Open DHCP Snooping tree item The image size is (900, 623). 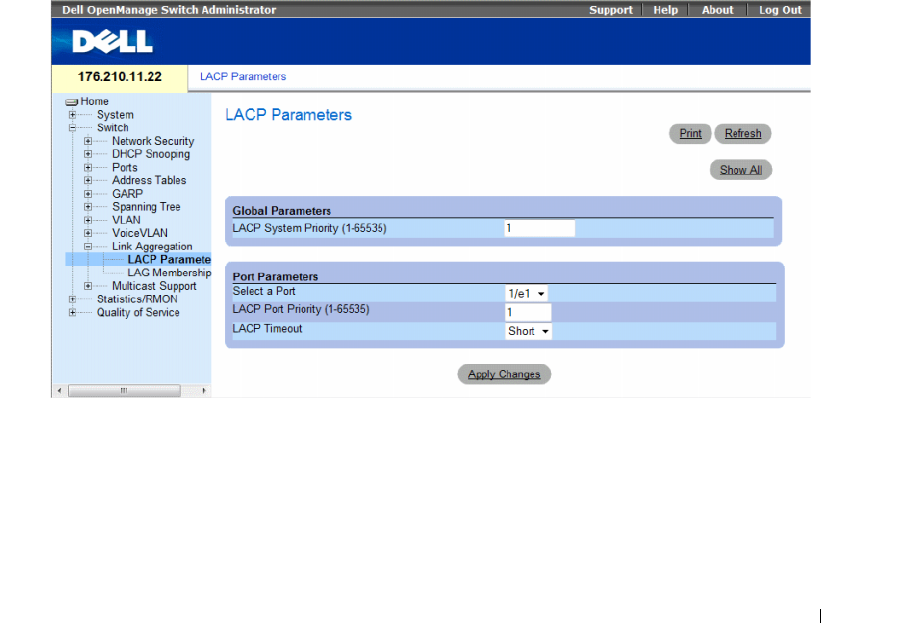coord(151,154)
